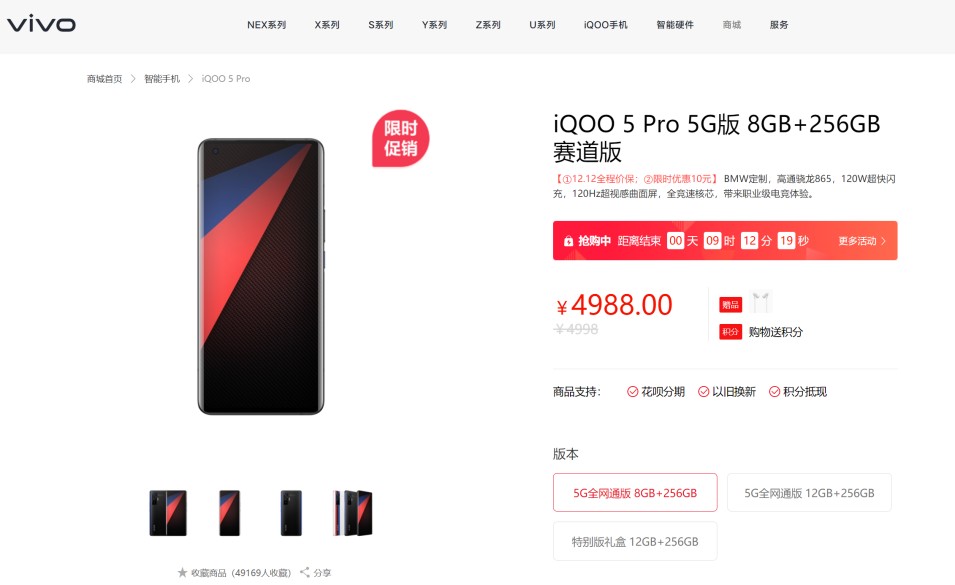Click the vivo logo
The height and width of the screenshot is (585, 955).
point(41,24)
